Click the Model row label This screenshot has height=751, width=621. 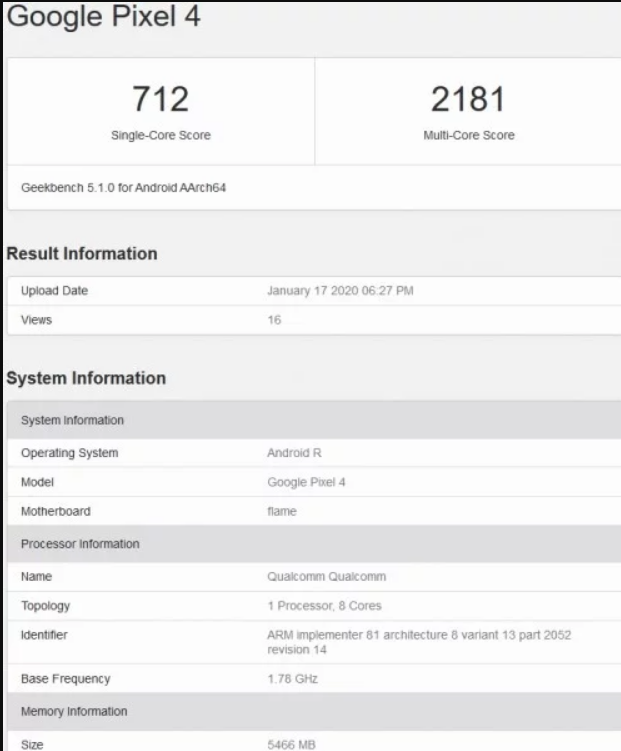coord(37,482)
